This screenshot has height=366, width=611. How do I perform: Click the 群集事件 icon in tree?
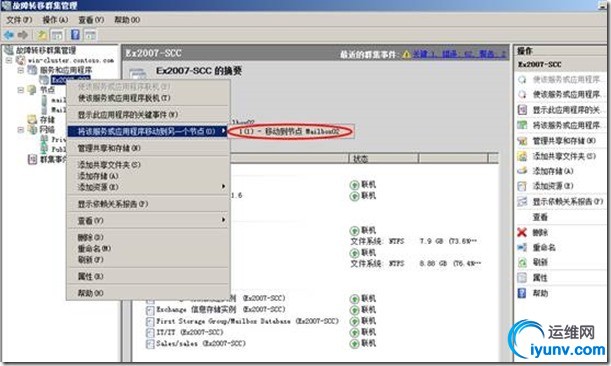pos(33,159)
